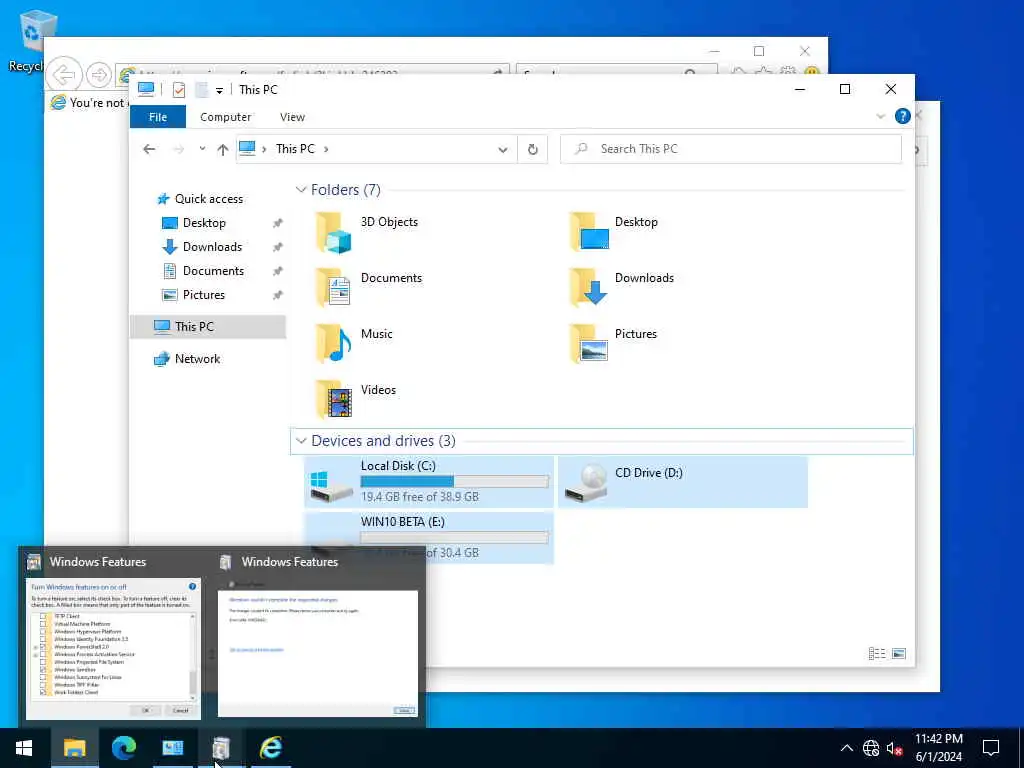The width and height of the screenshot is (1024, 768).
Task: Go back using Explorer back arrow
Action: [150, 149]
